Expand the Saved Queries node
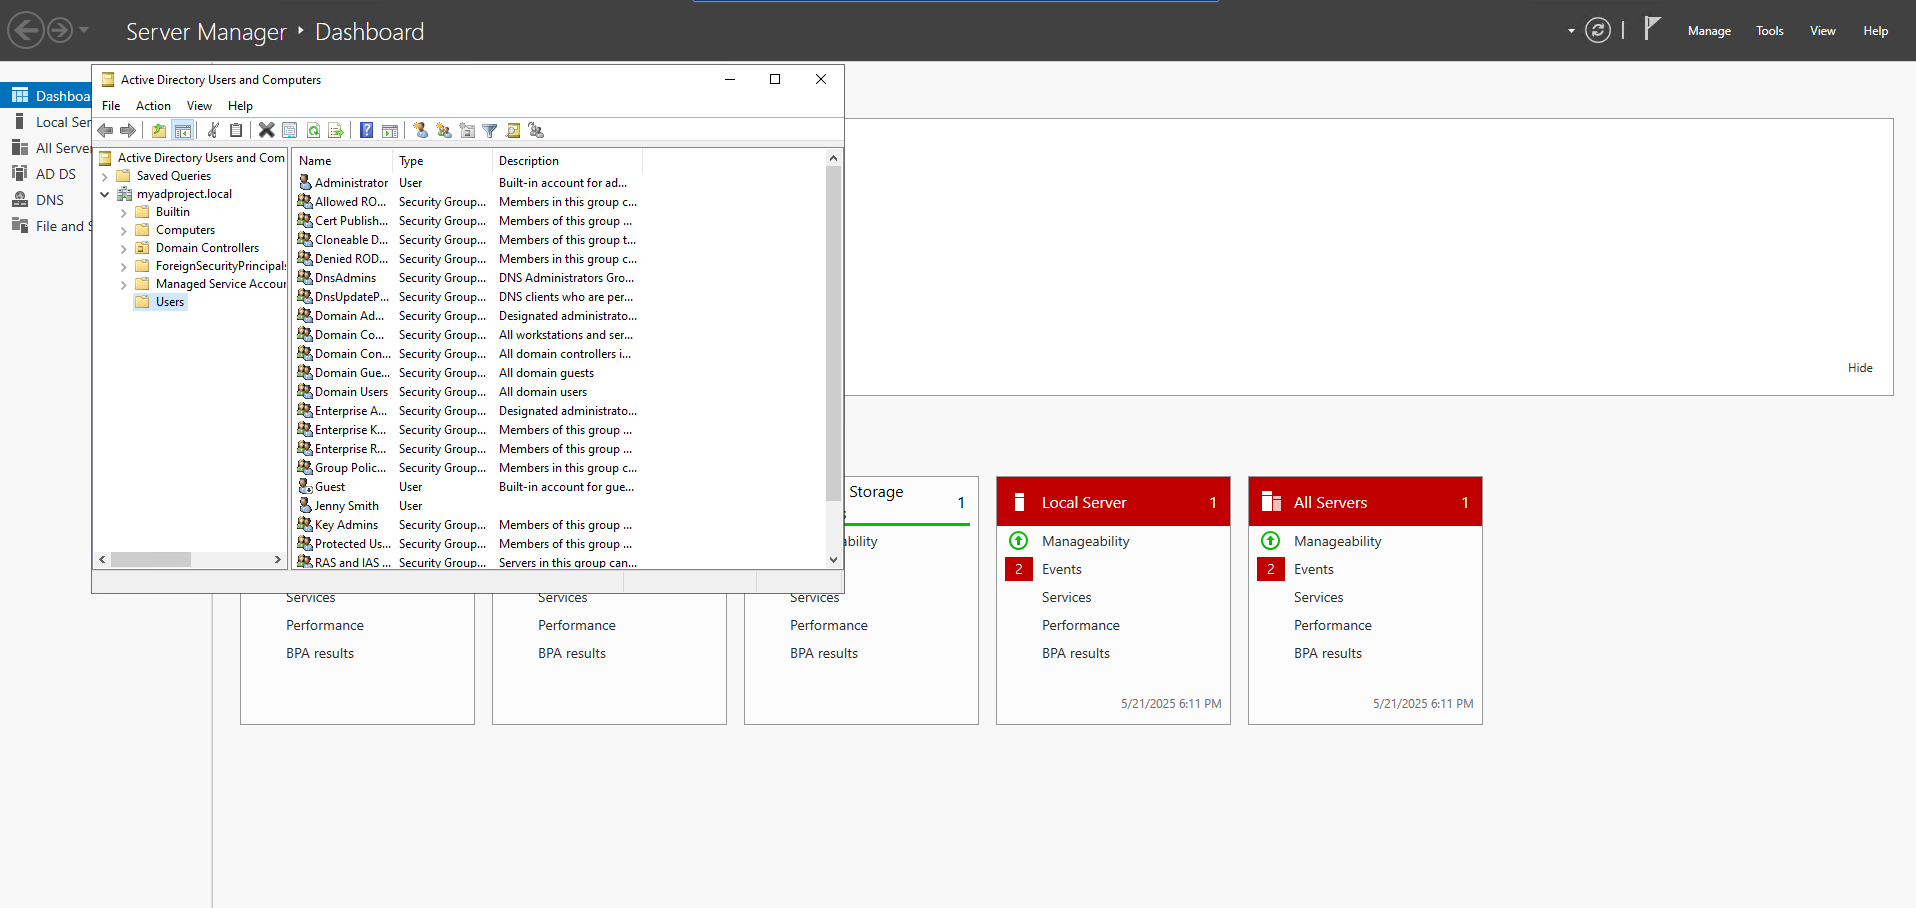Screen dimensions: 1916x908 point(105,177)
